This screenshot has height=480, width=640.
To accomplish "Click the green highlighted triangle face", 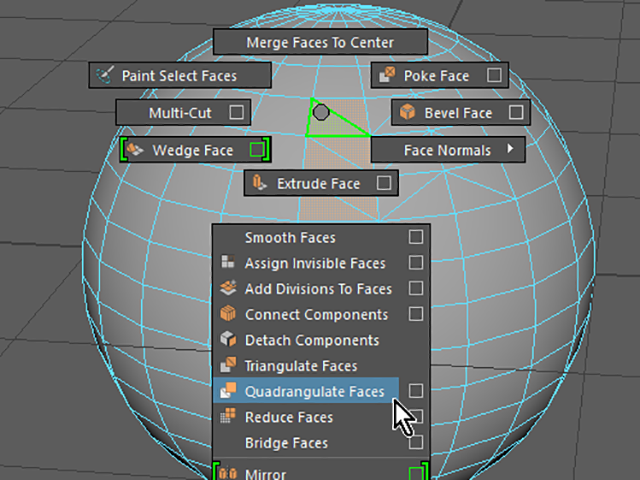I will pyautogui.click(x=331, y=126).
